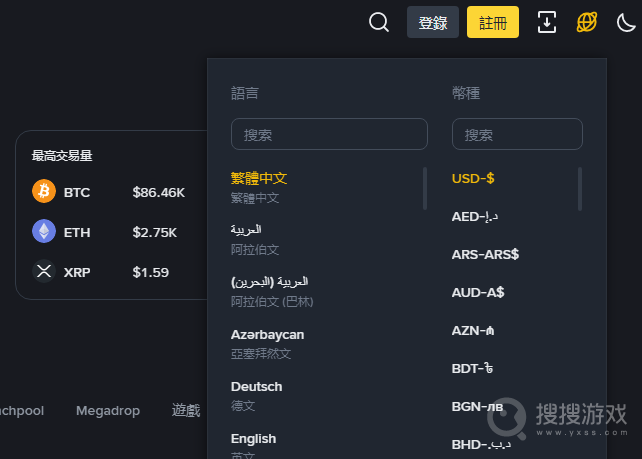Click the yellow 註冊 register button

pos(493,22)
